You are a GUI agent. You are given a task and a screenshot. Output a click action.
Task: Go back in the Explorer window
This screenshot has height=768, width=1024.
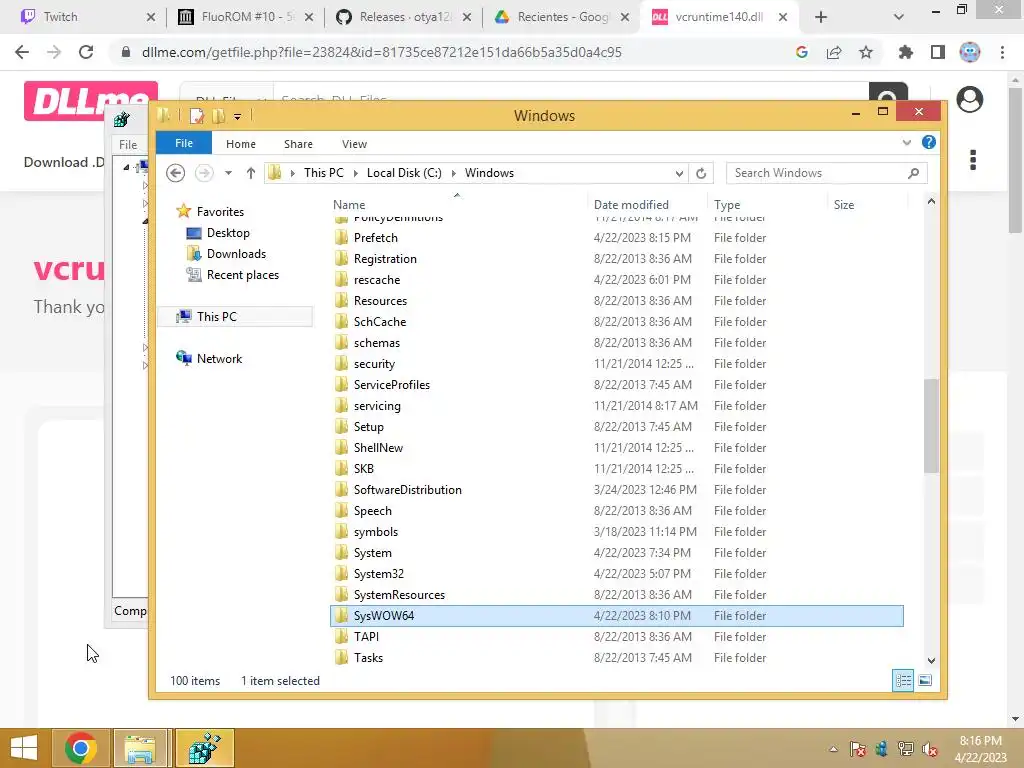pyautogui.click(x=175, y=173)
